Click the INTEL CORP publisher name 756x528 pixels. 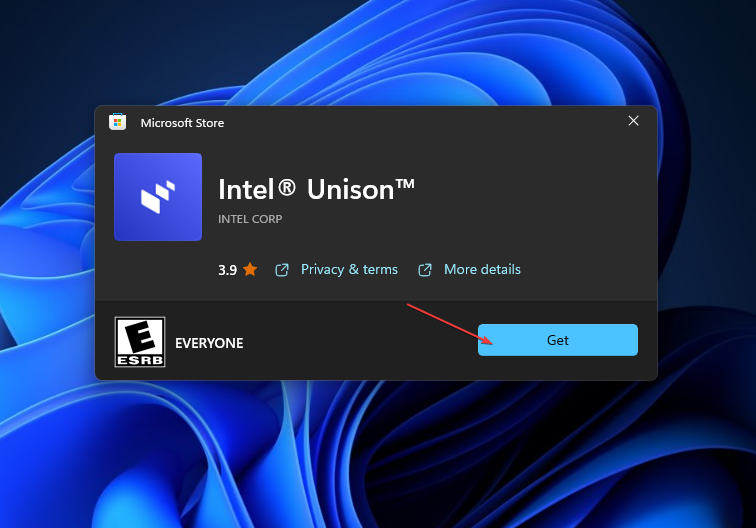(x=250, y=219)
